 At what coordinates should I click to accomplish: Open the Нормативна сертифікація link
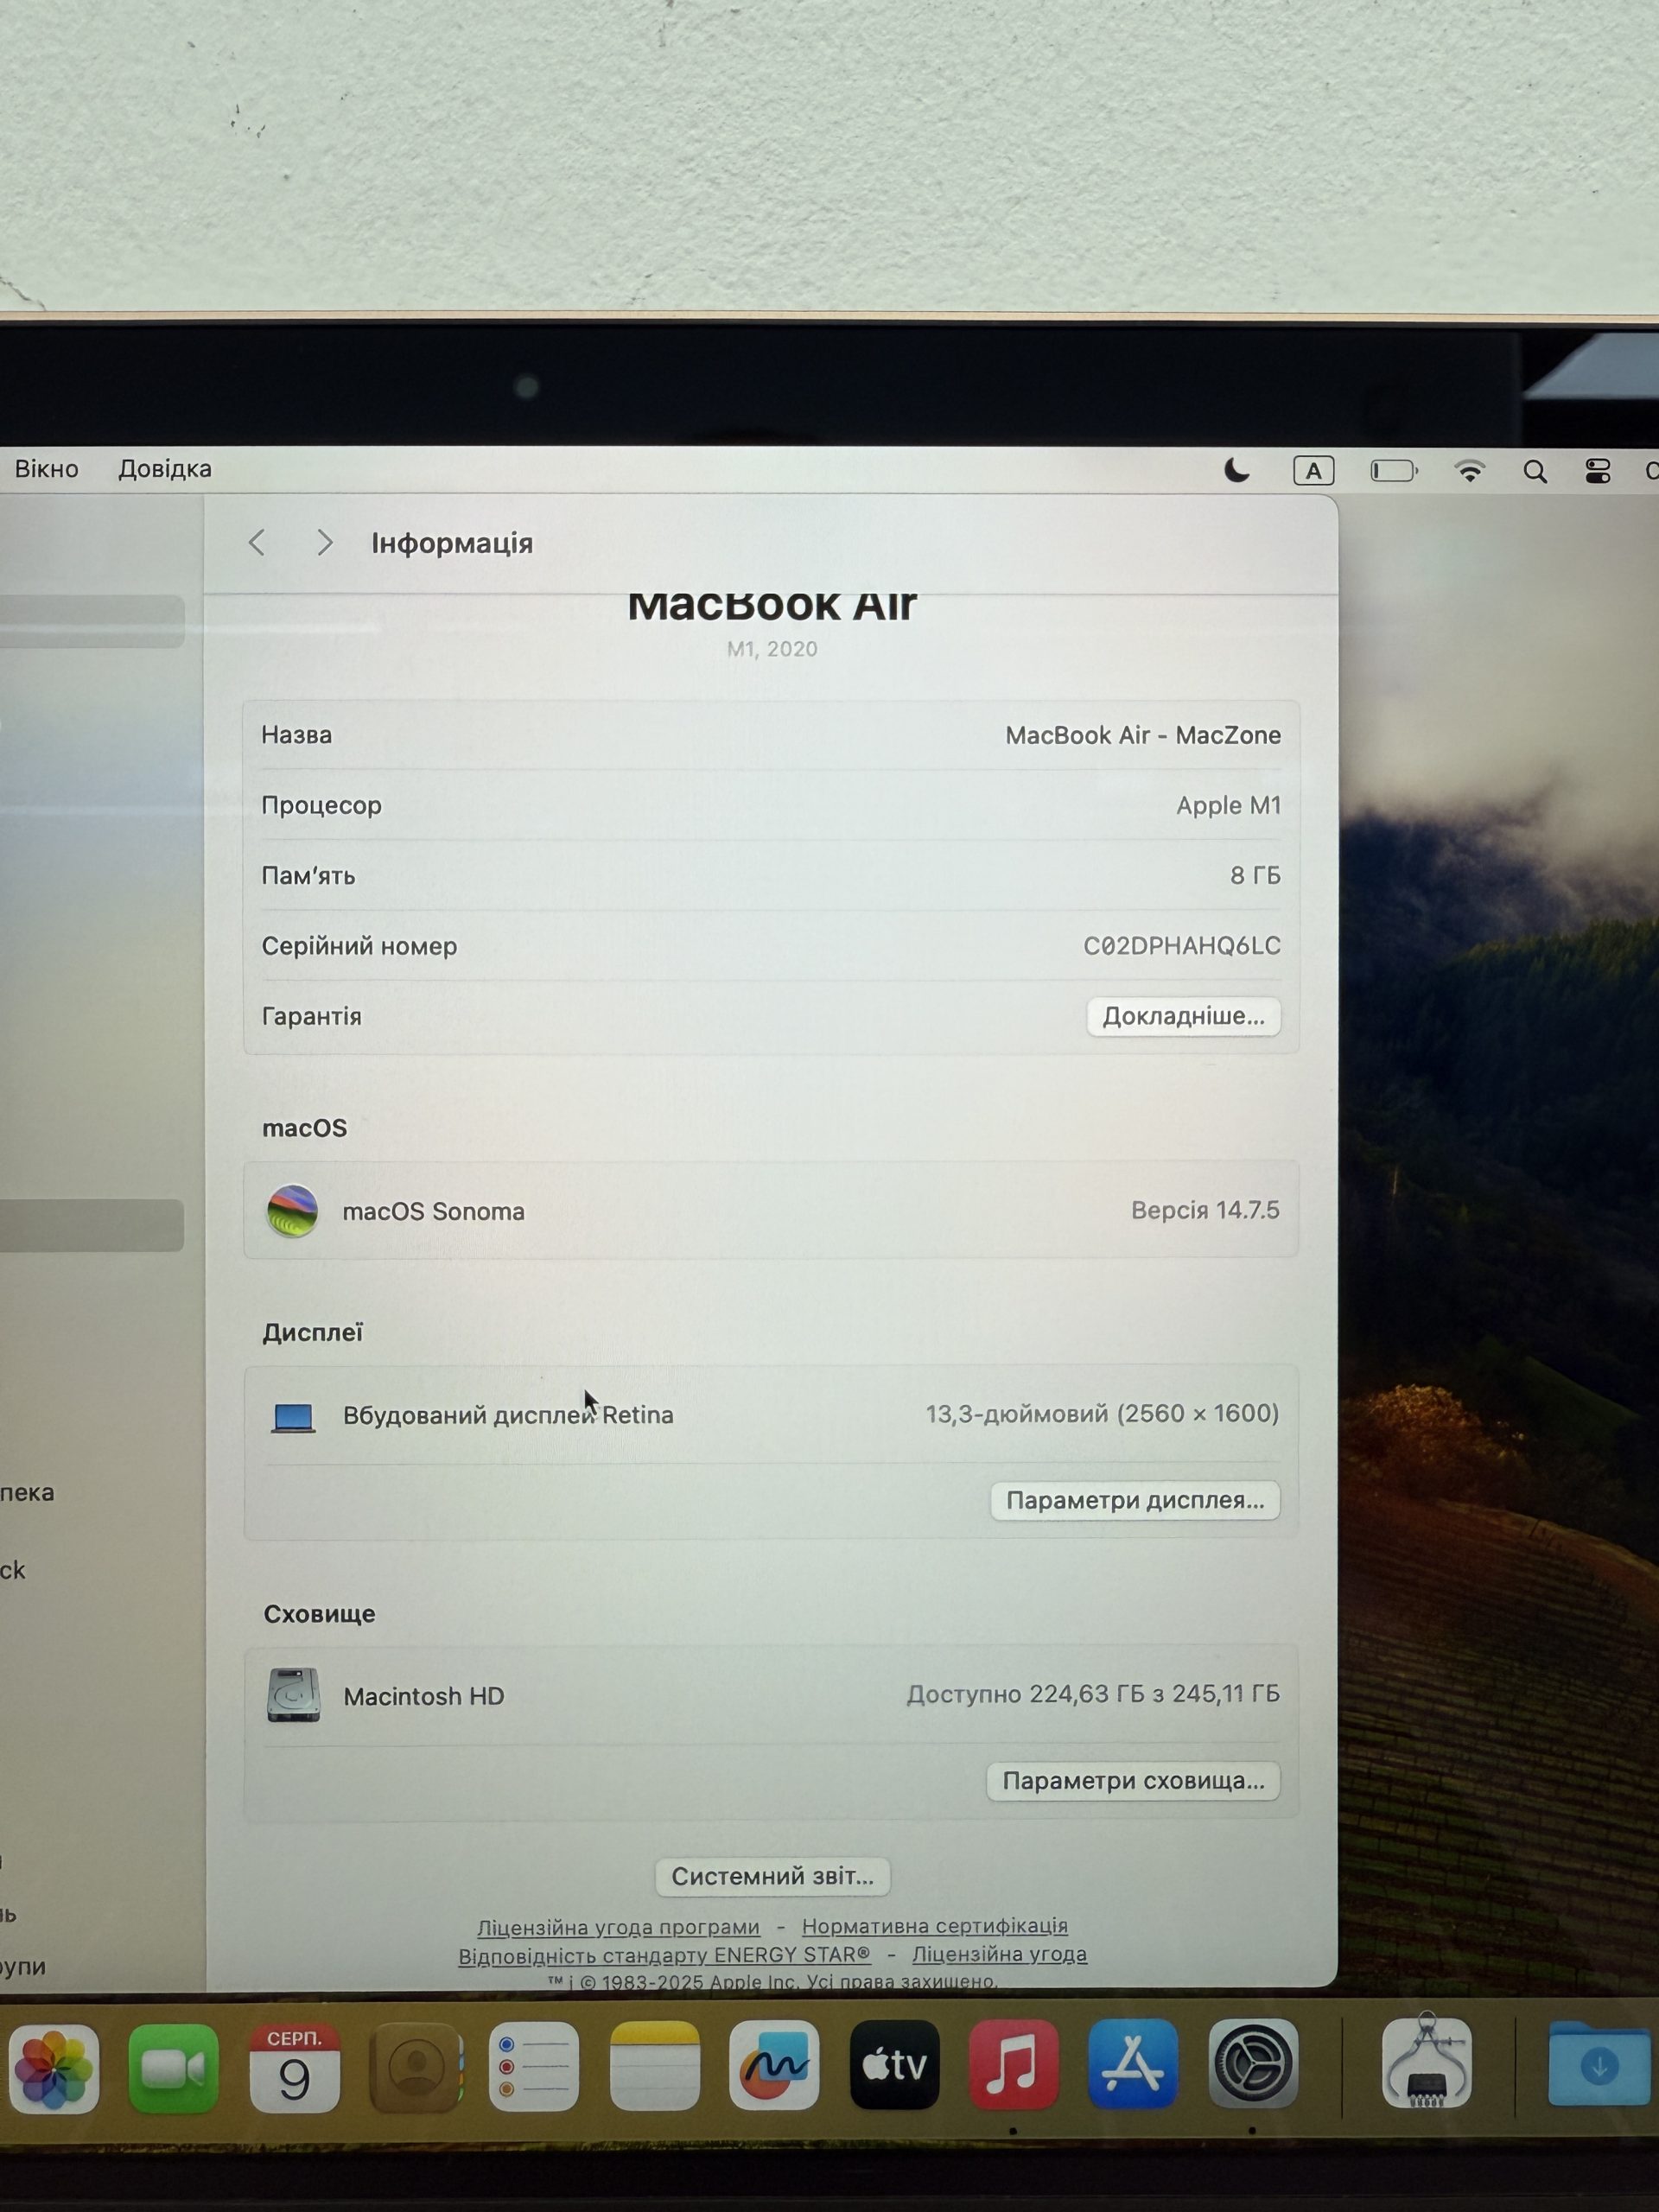[935, 1926]
